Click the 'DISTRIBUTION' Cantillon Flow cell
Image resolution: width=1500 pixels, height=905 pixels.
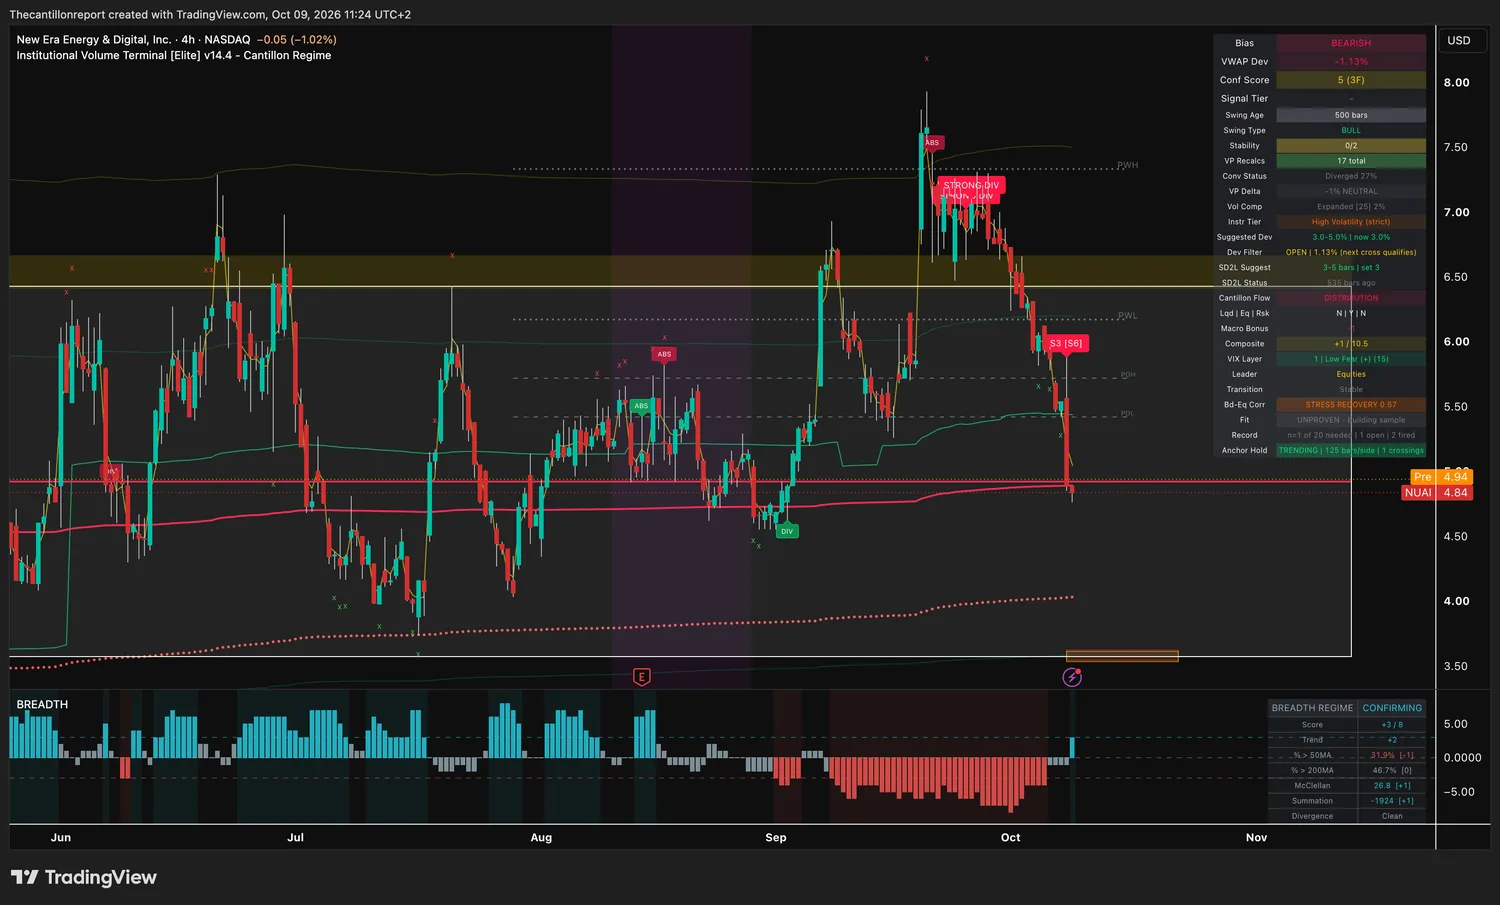1351,298
